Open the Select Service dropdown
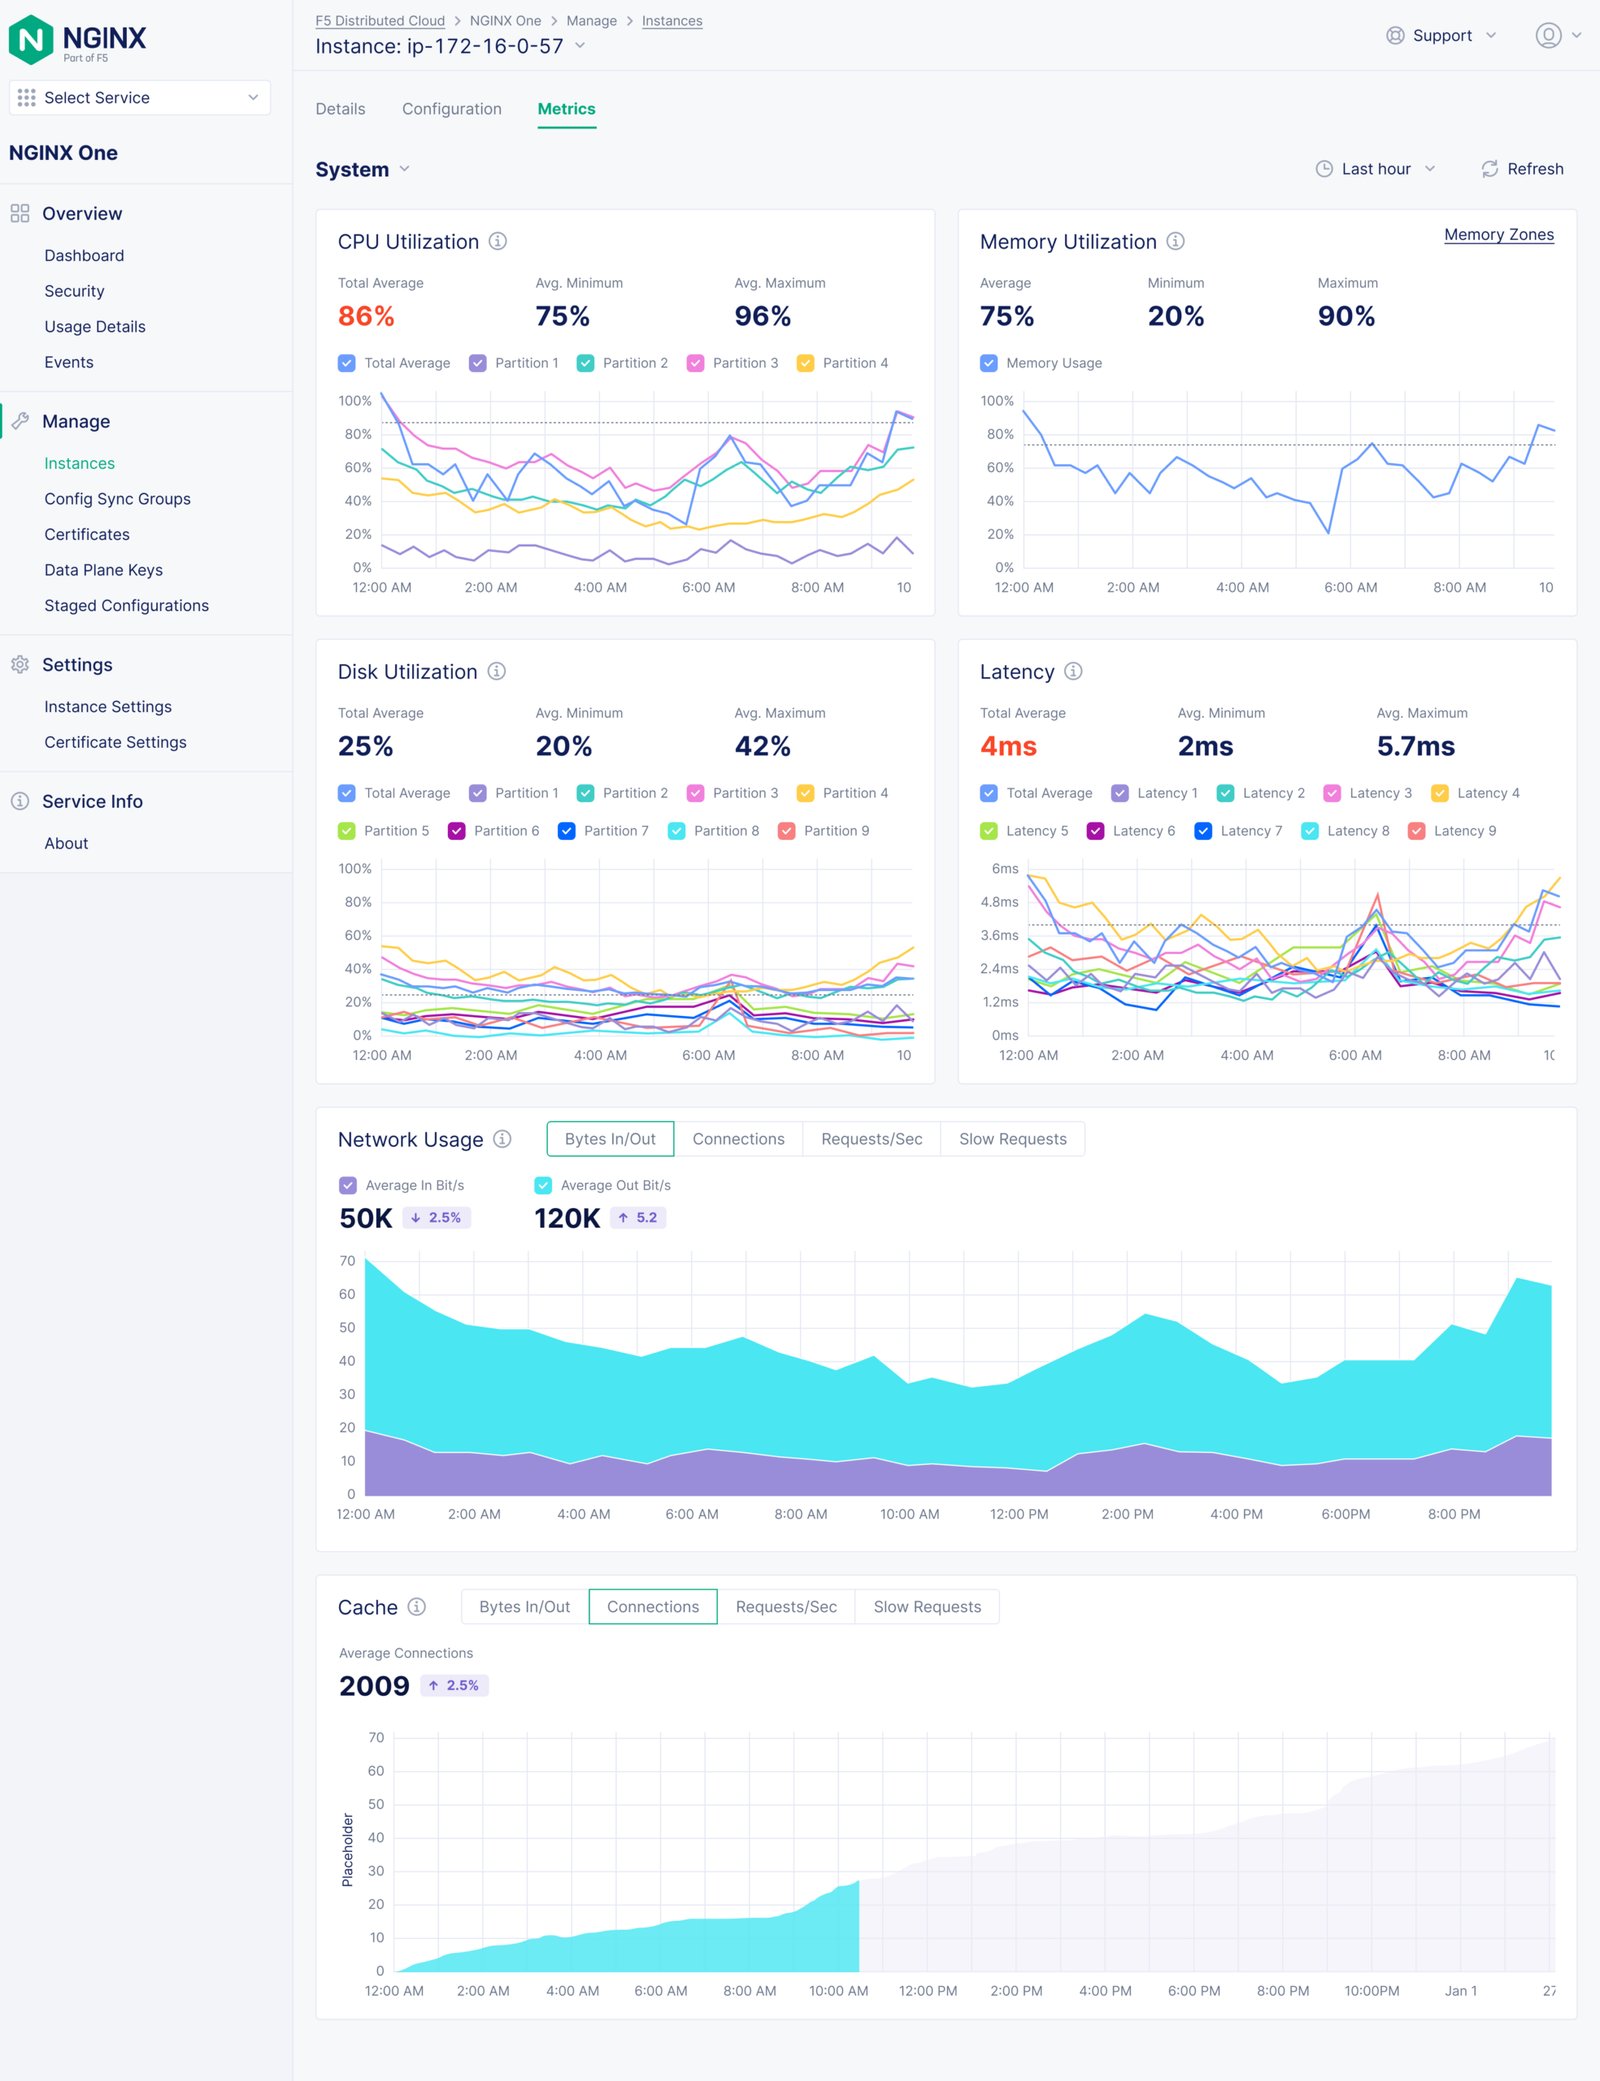 pos(140,97)
